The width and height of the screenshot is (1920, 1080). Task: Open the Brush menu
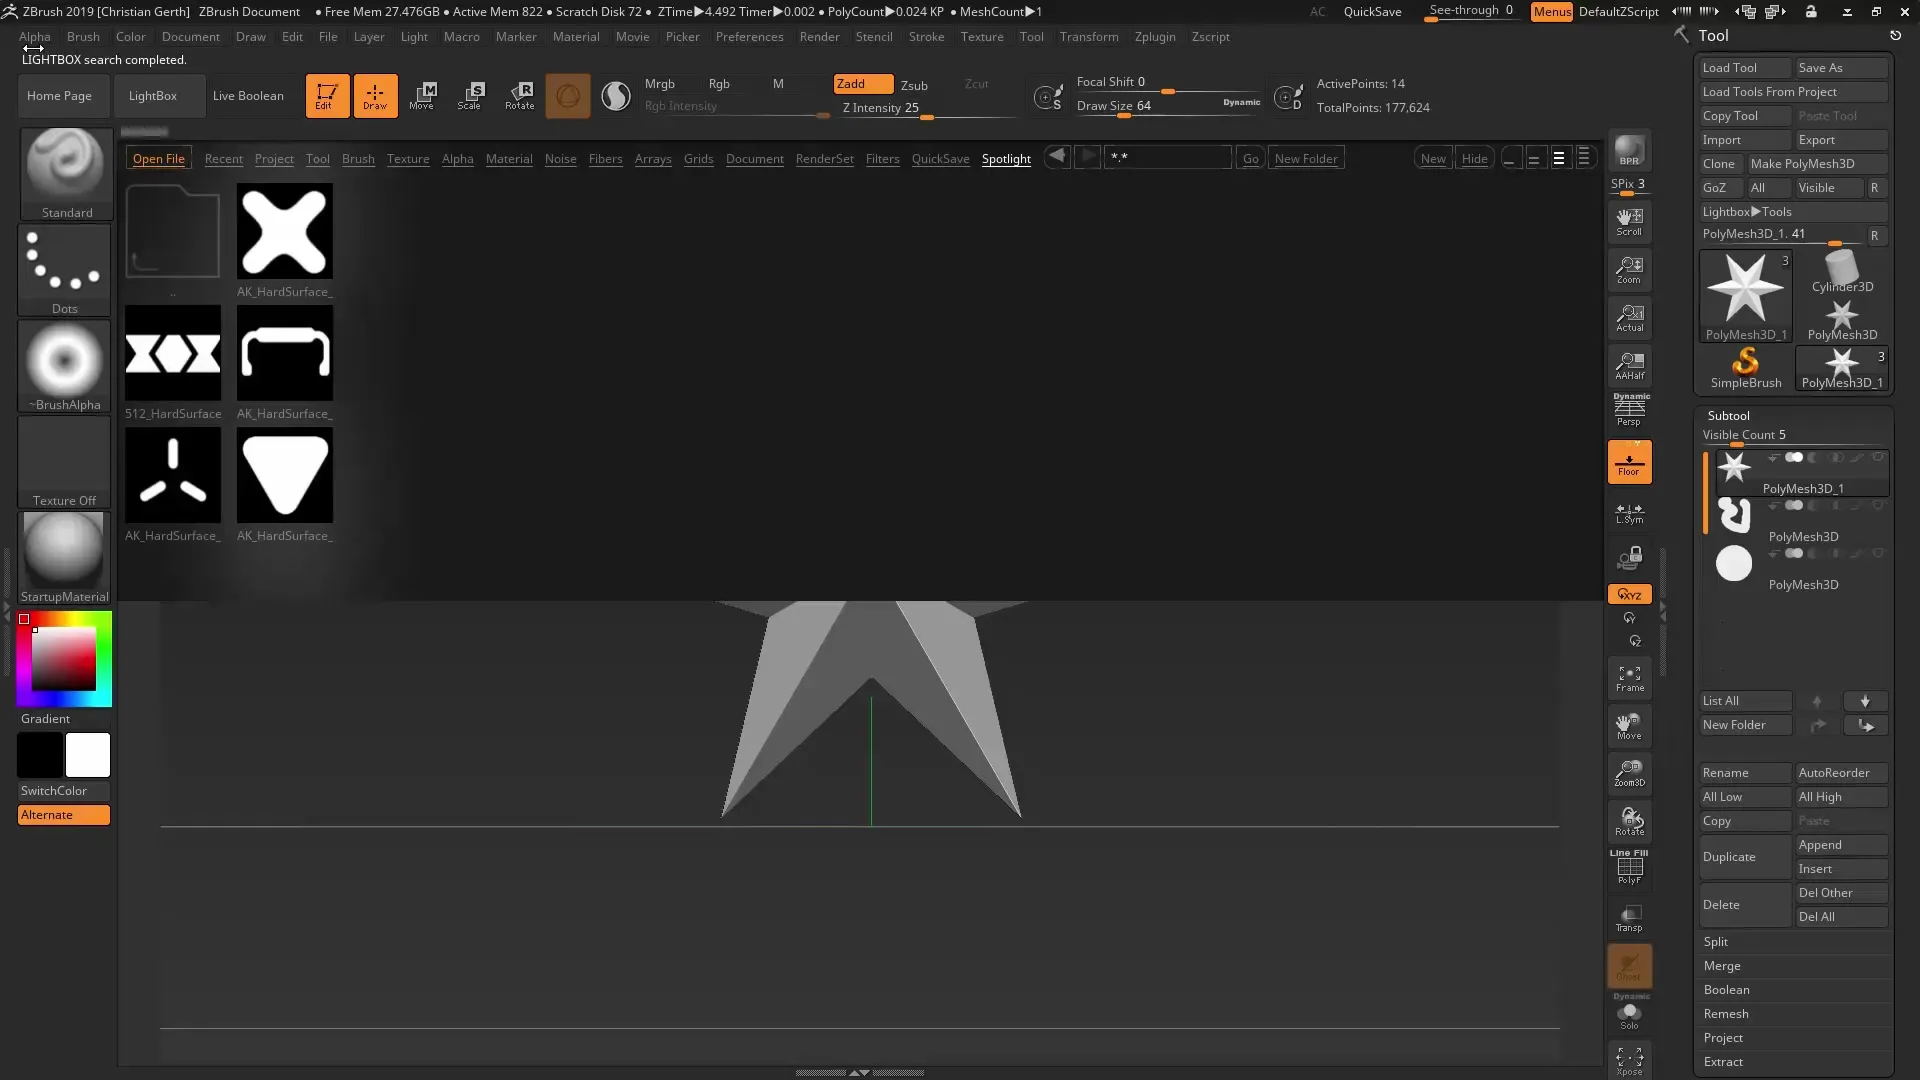(x=83, y=37)
